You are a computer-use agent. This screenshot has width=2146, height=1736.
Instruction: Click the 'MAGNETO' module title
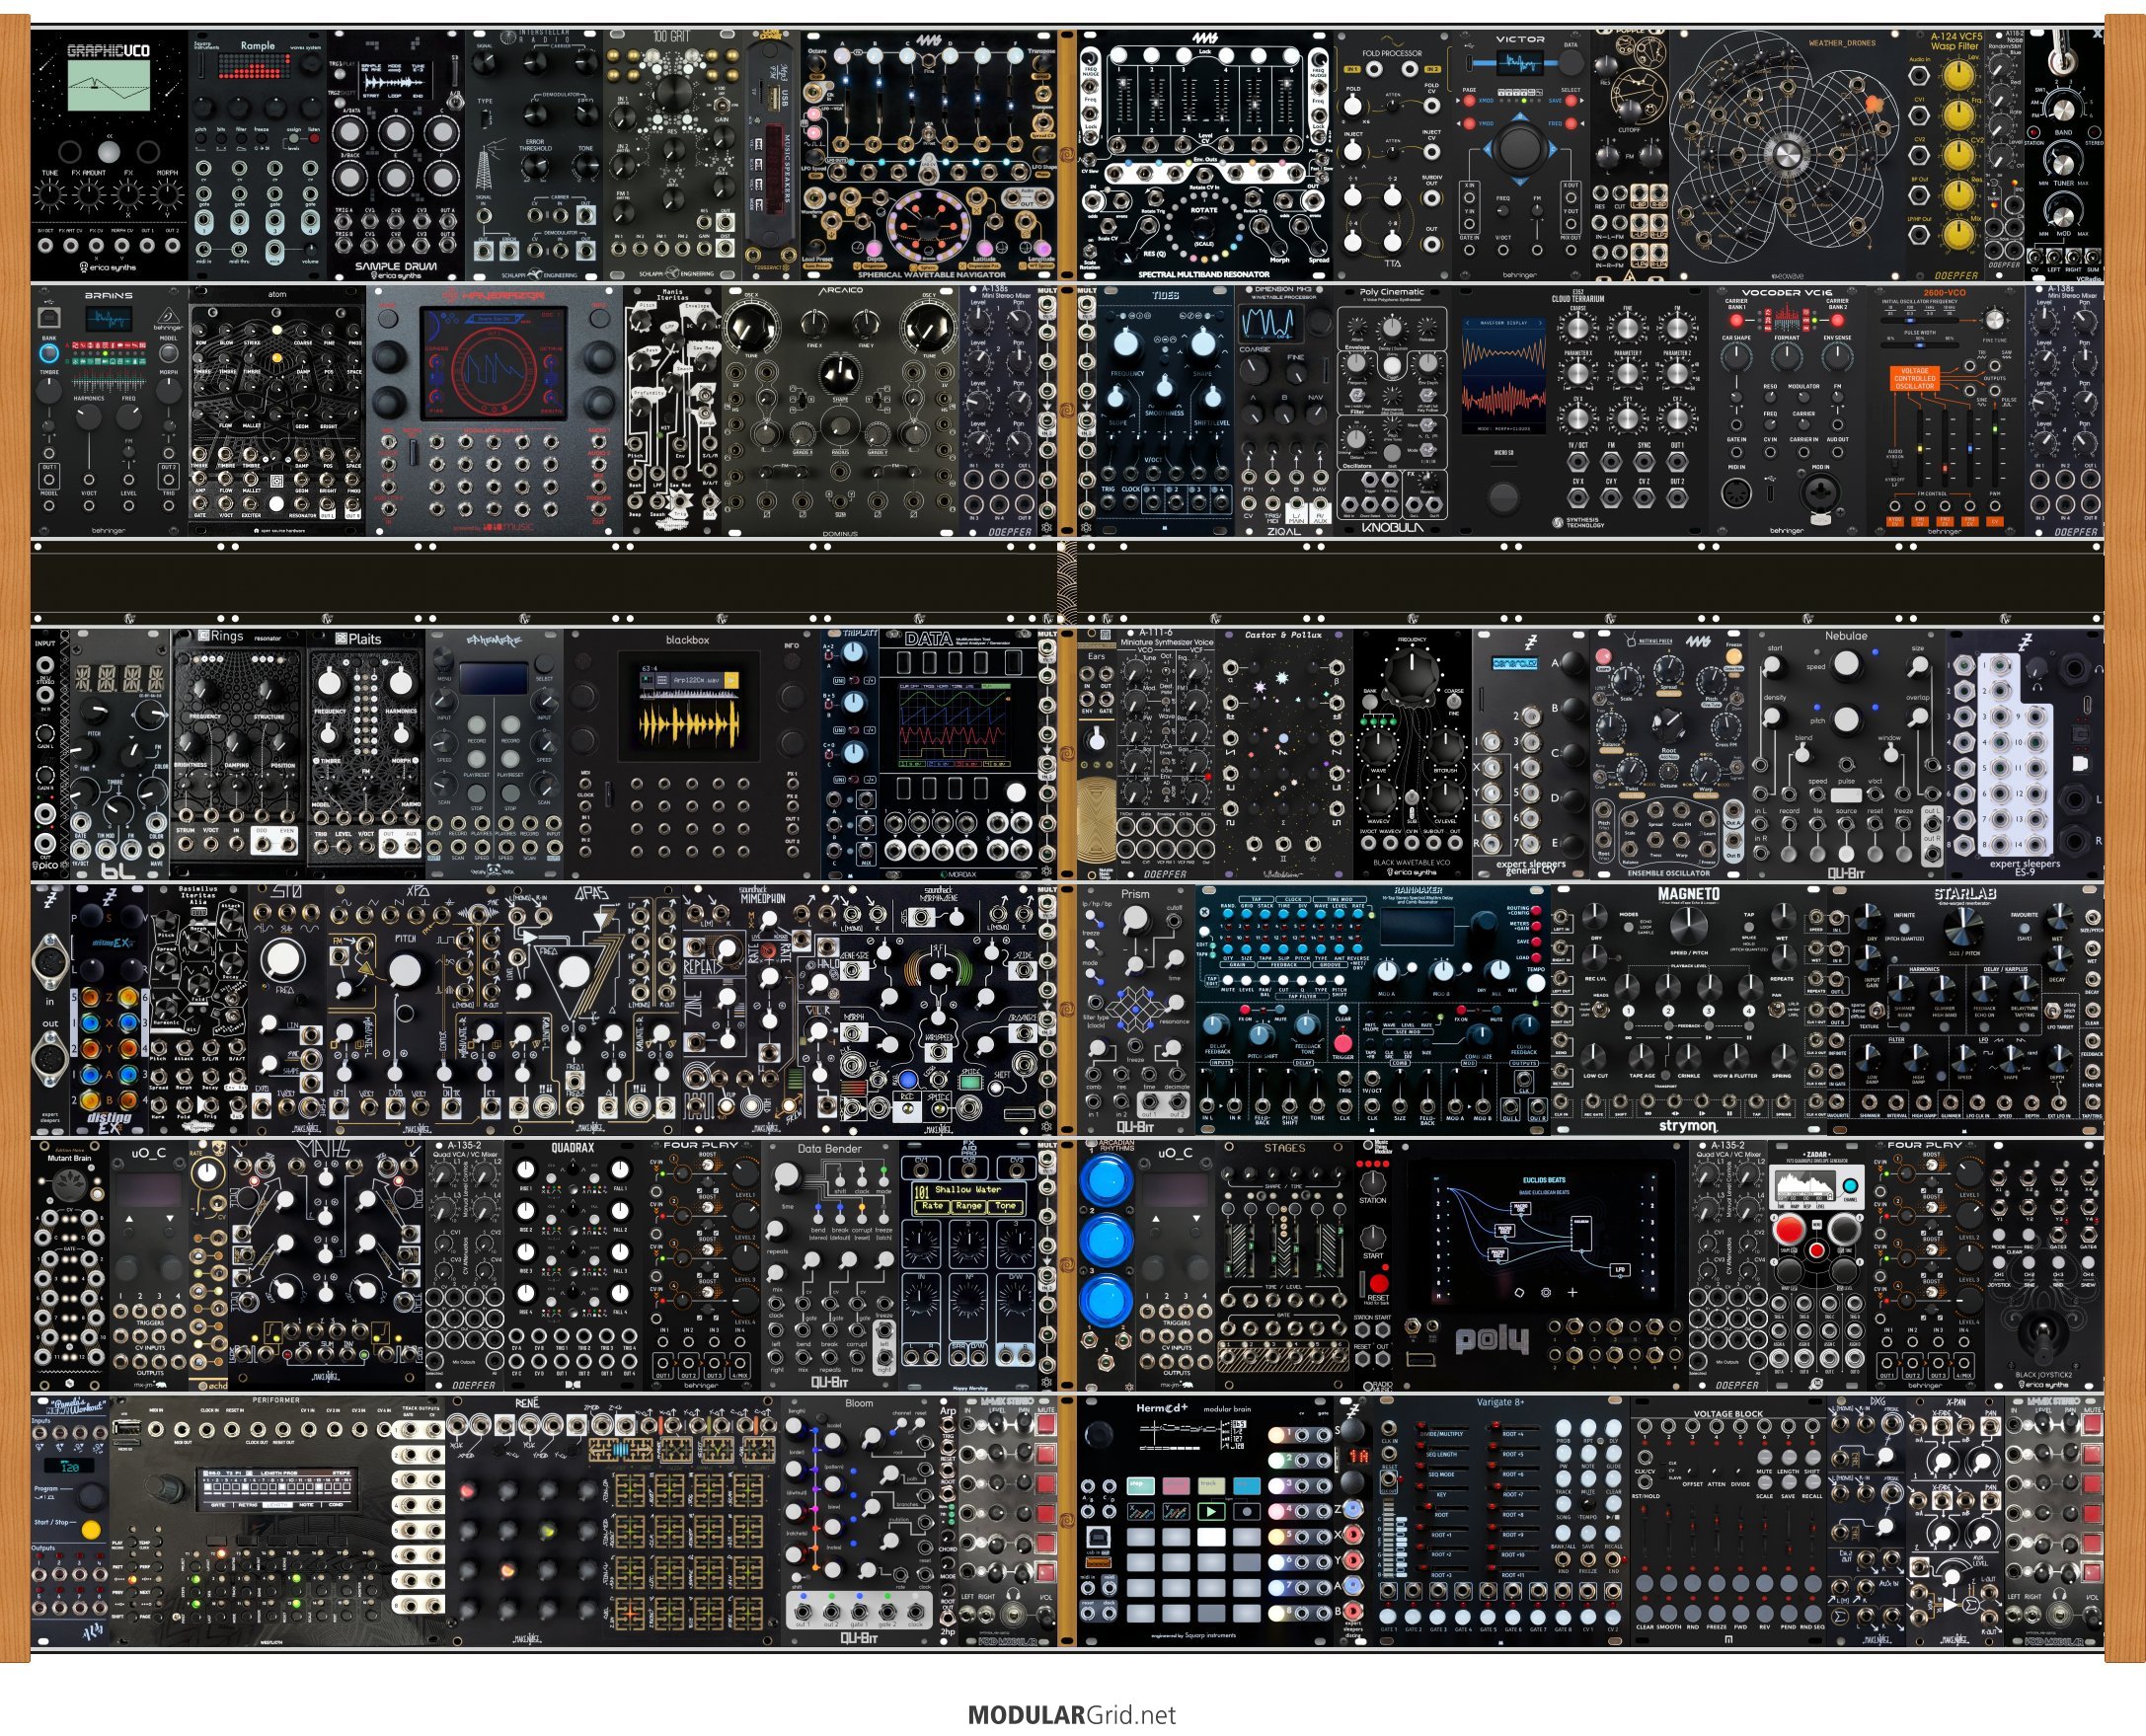click(1689, 893)
